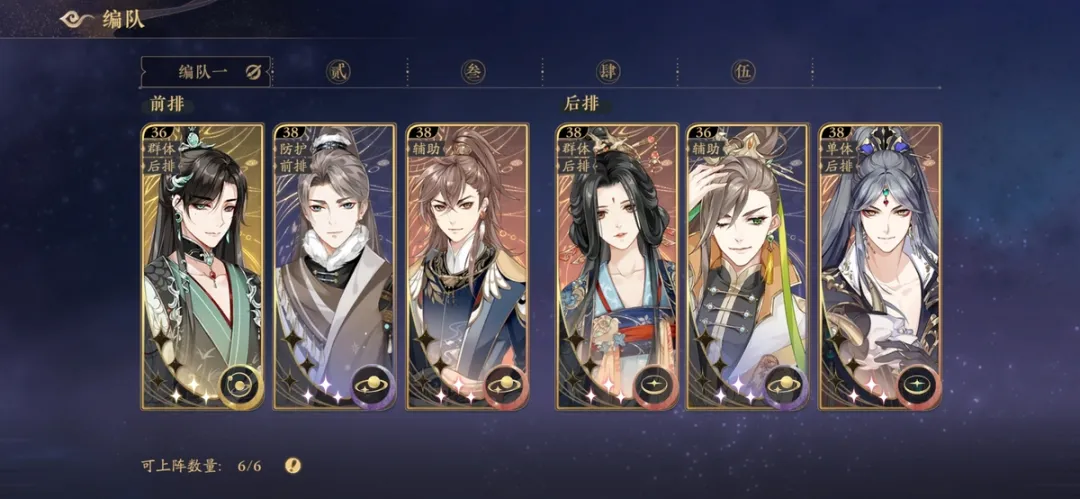
Task: Open team tab 肆
Action: point(608,72)
